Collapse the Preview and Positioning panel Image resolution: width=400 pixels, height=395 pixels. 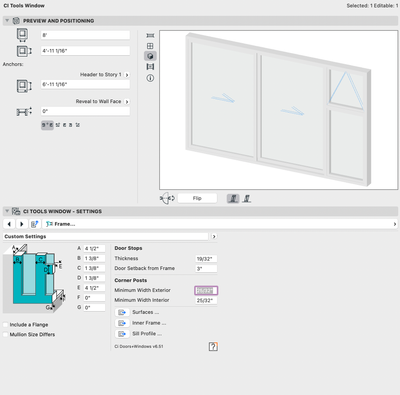coord(7,21)
